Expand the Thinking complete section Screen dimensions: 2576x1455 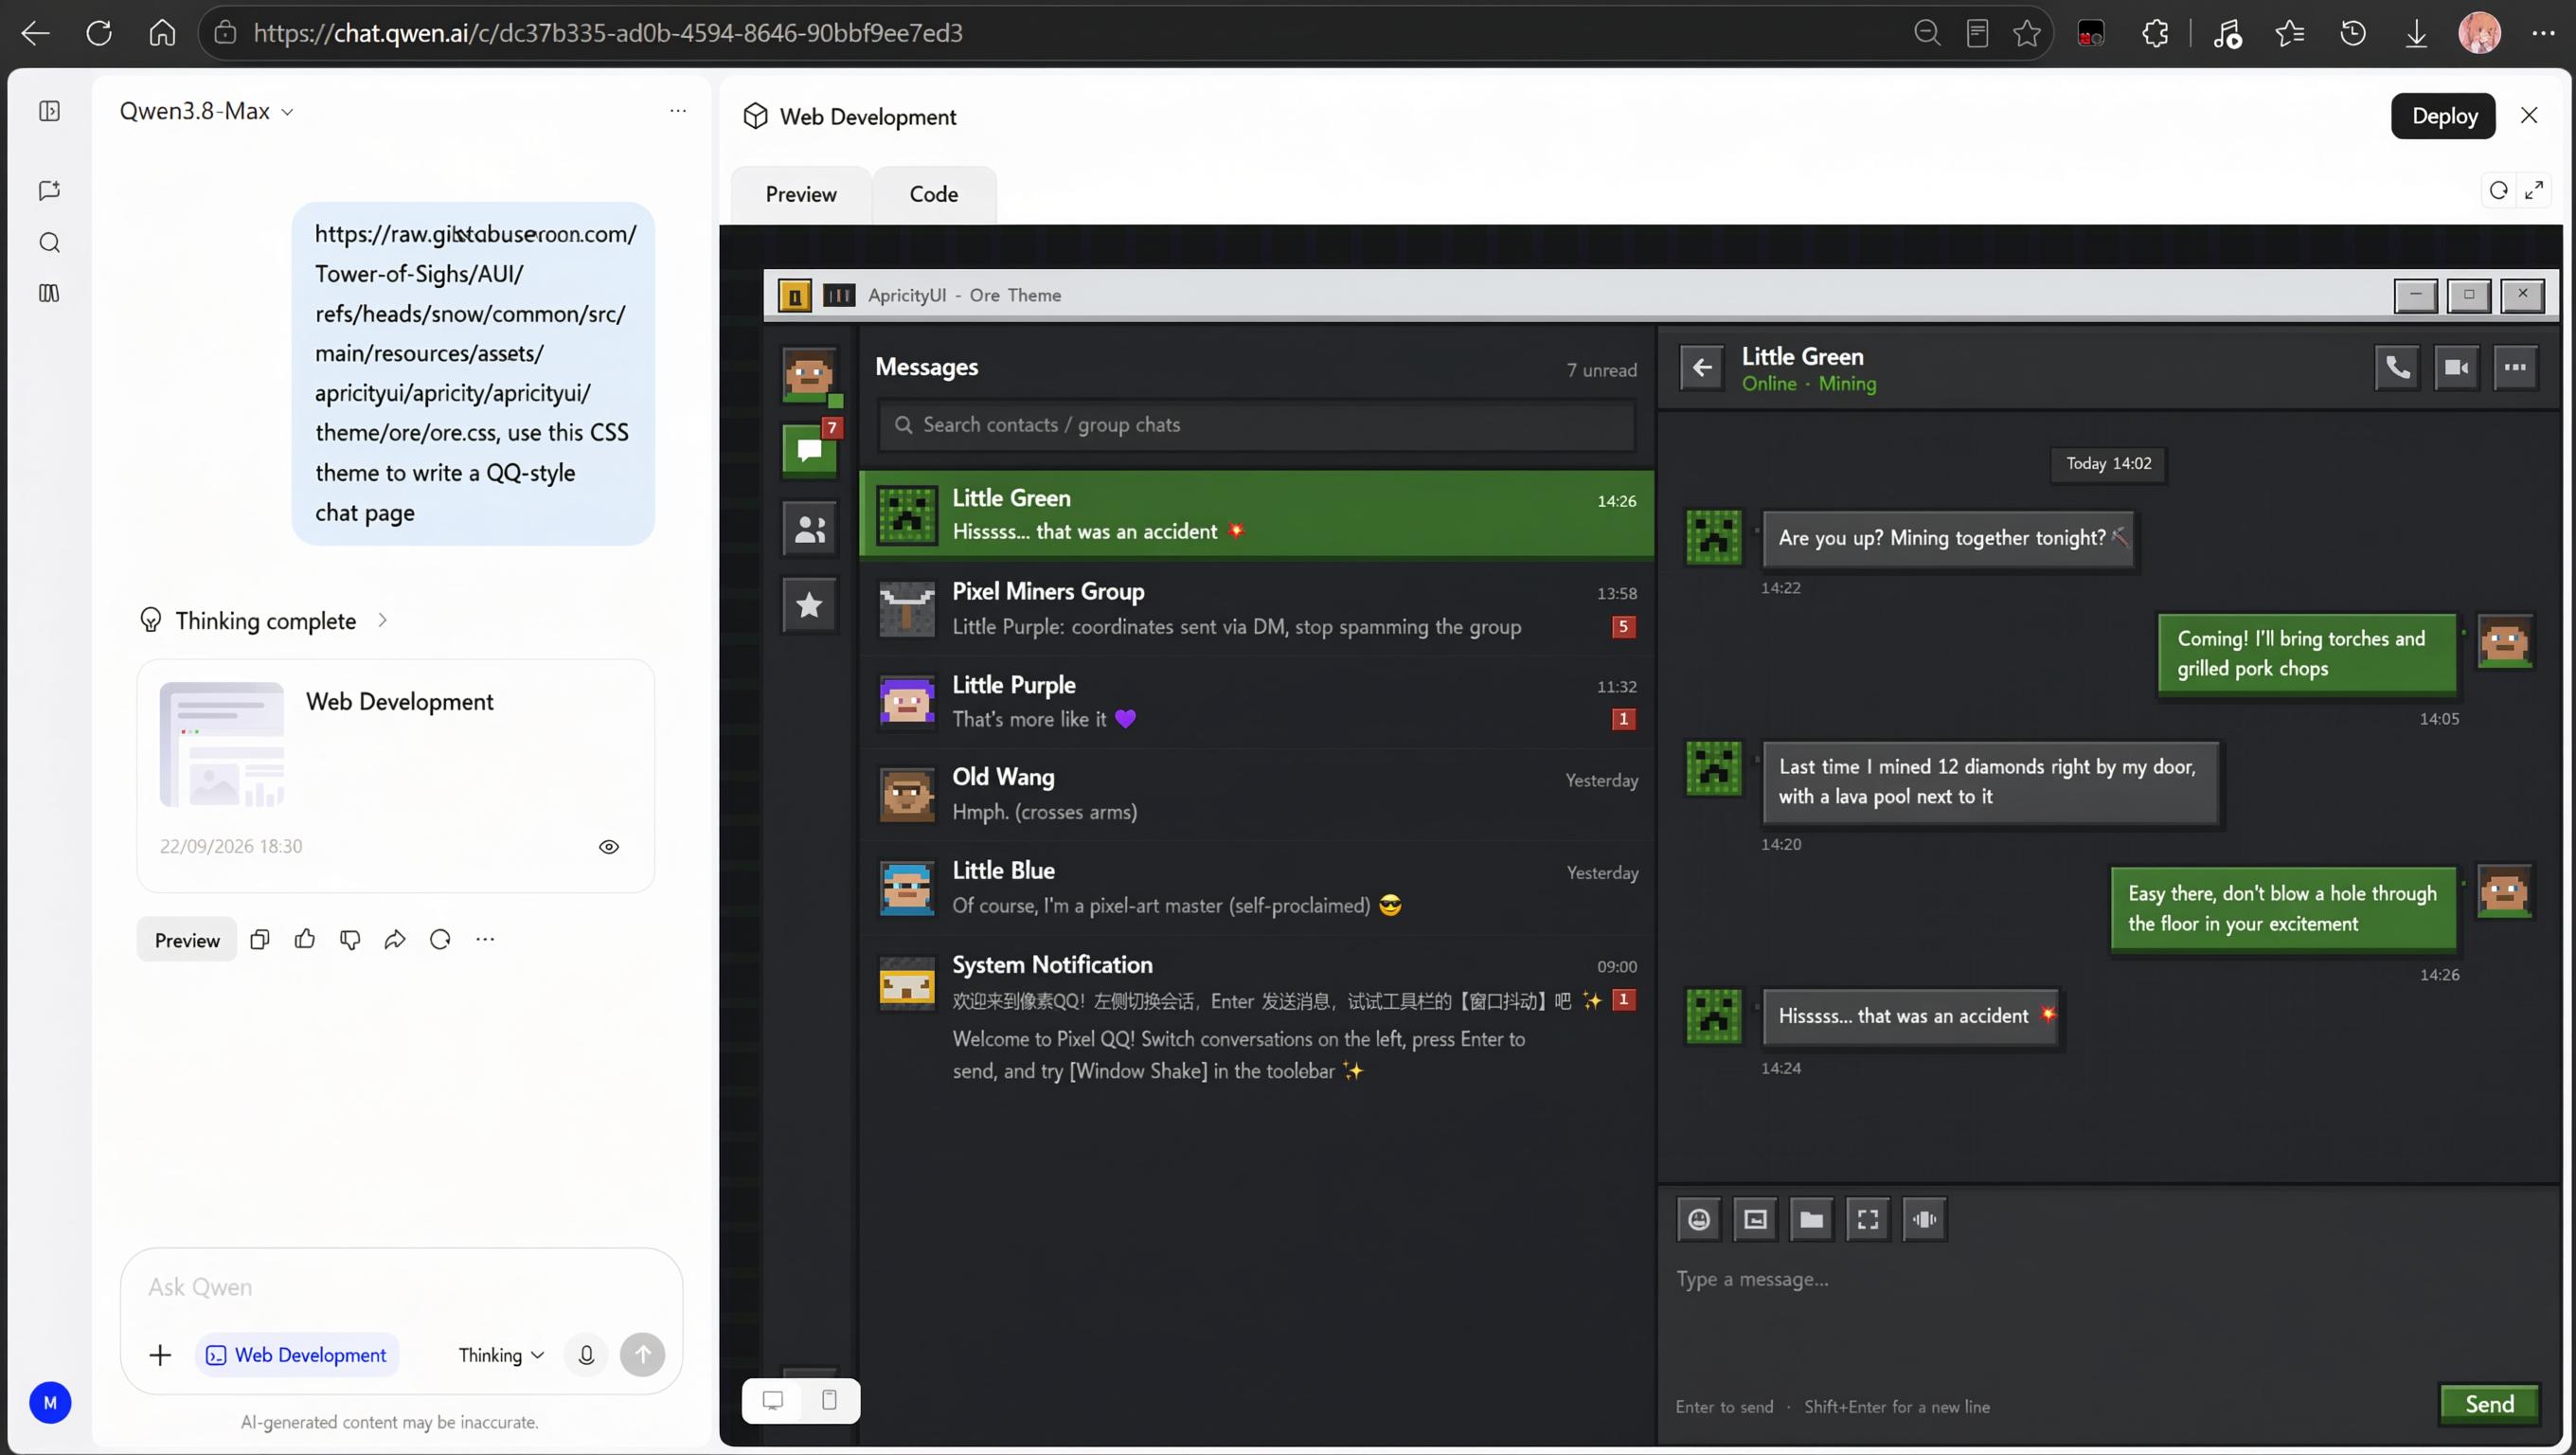(x=264, y=620)
